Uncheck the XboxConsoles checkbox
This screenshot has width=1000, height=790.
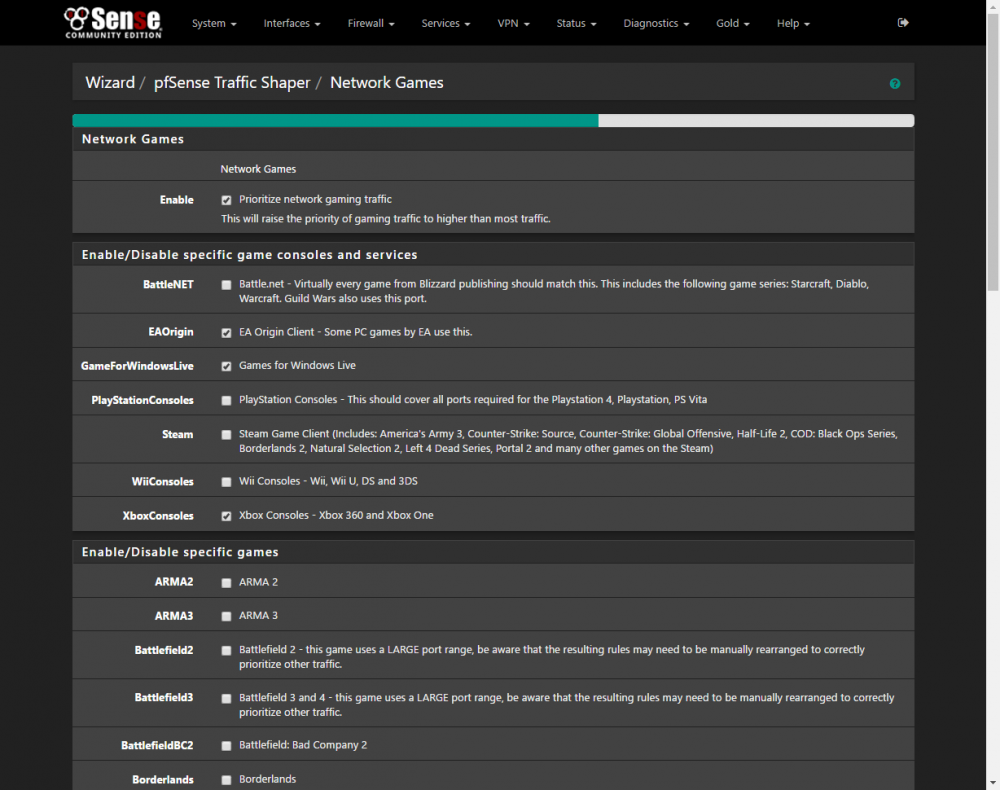(226, 516)
